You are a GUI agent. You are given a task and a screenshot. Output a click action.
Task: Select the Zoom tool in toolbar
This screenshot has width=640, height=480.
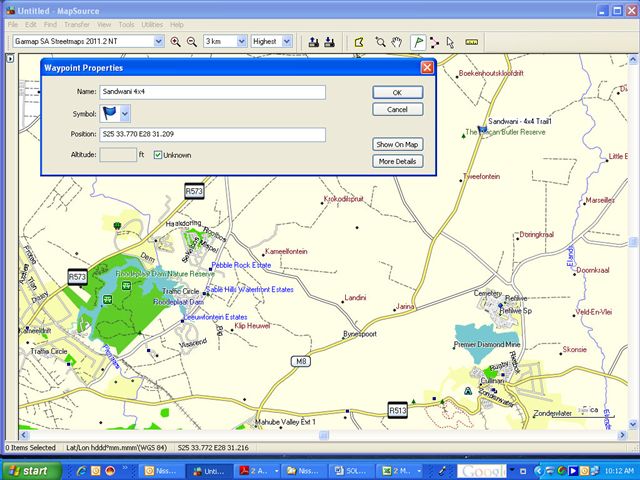(x=380, y=42)
